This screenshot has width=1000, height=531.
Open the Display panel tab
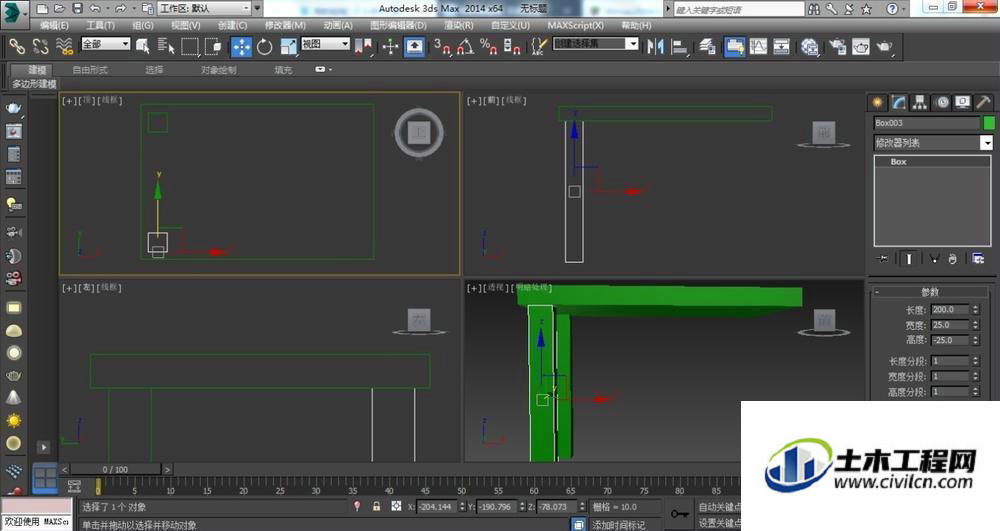[962, 102]
